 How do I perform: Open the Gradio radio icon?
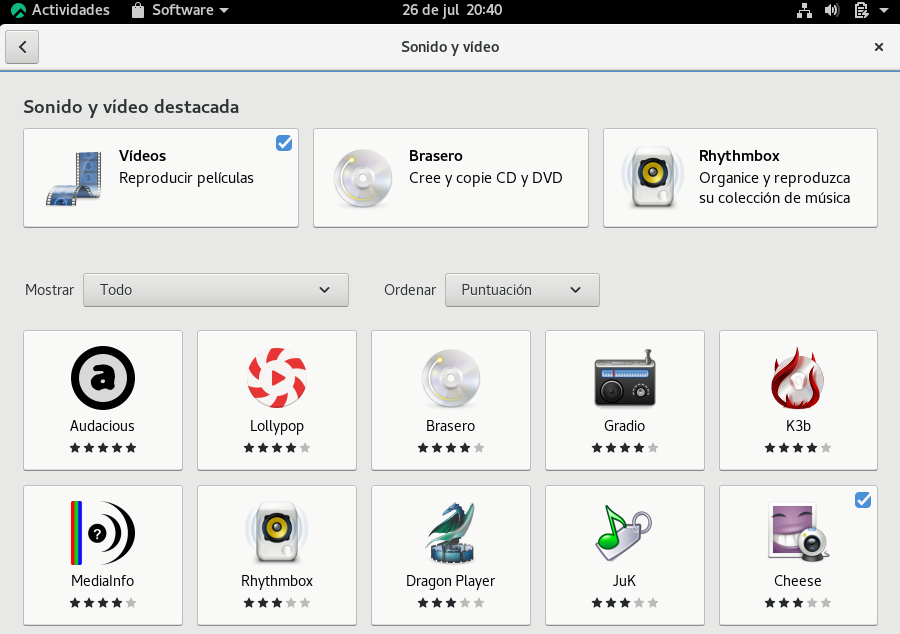[x=624, y=378]
